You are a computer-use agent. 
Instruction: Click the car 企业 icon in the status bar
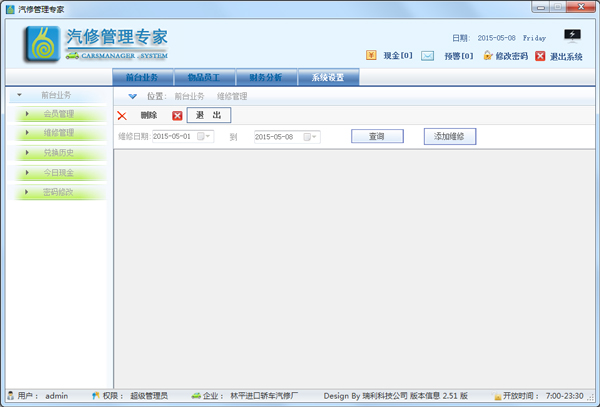(196, 396)
